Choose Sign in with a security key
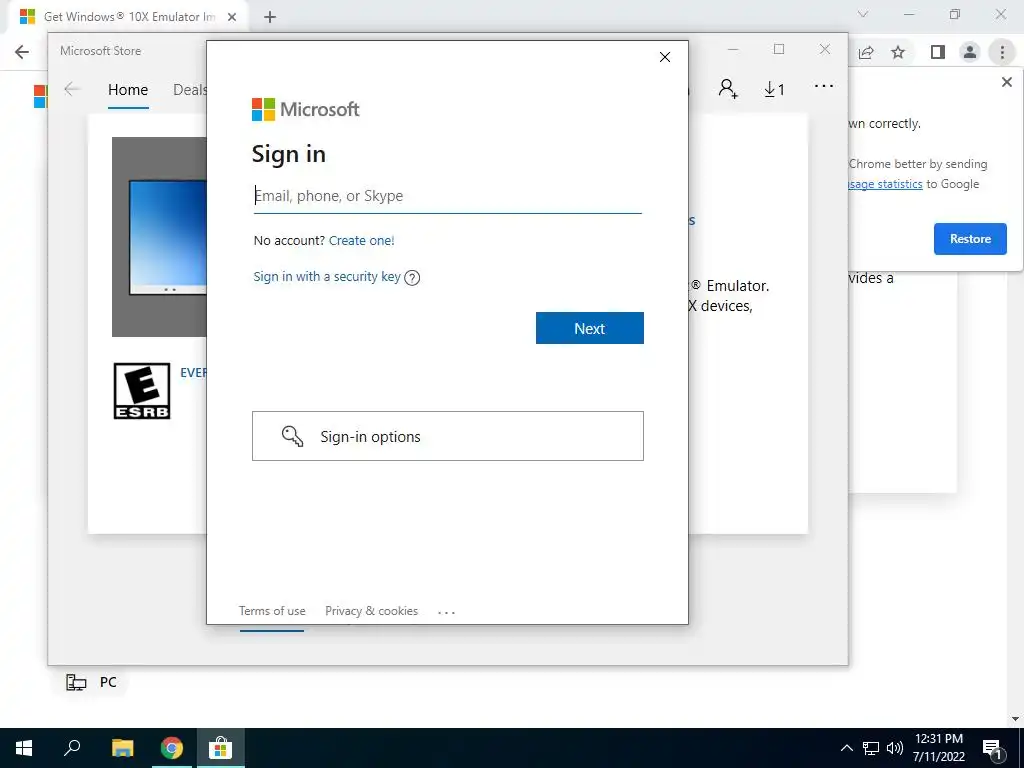This screenshot has height=768, width=1024. (x=327, y=276)
